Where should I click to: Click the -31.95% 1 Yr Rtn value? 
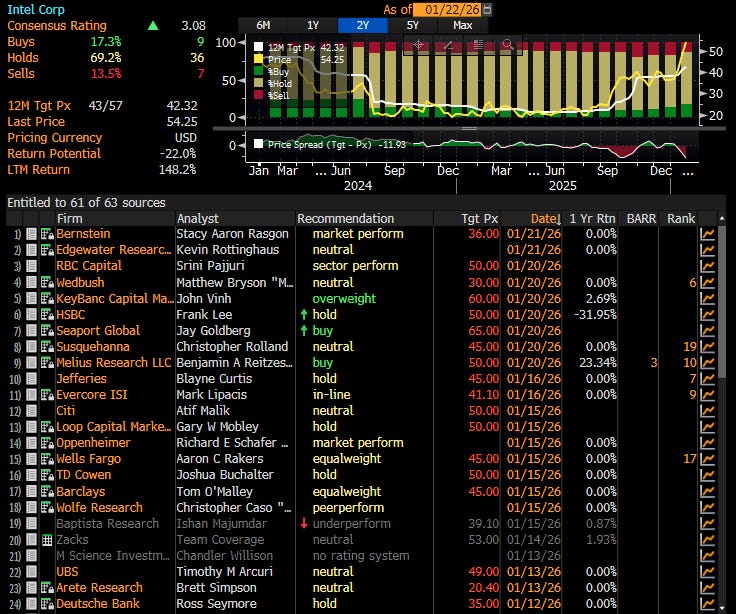pos(595,315)
